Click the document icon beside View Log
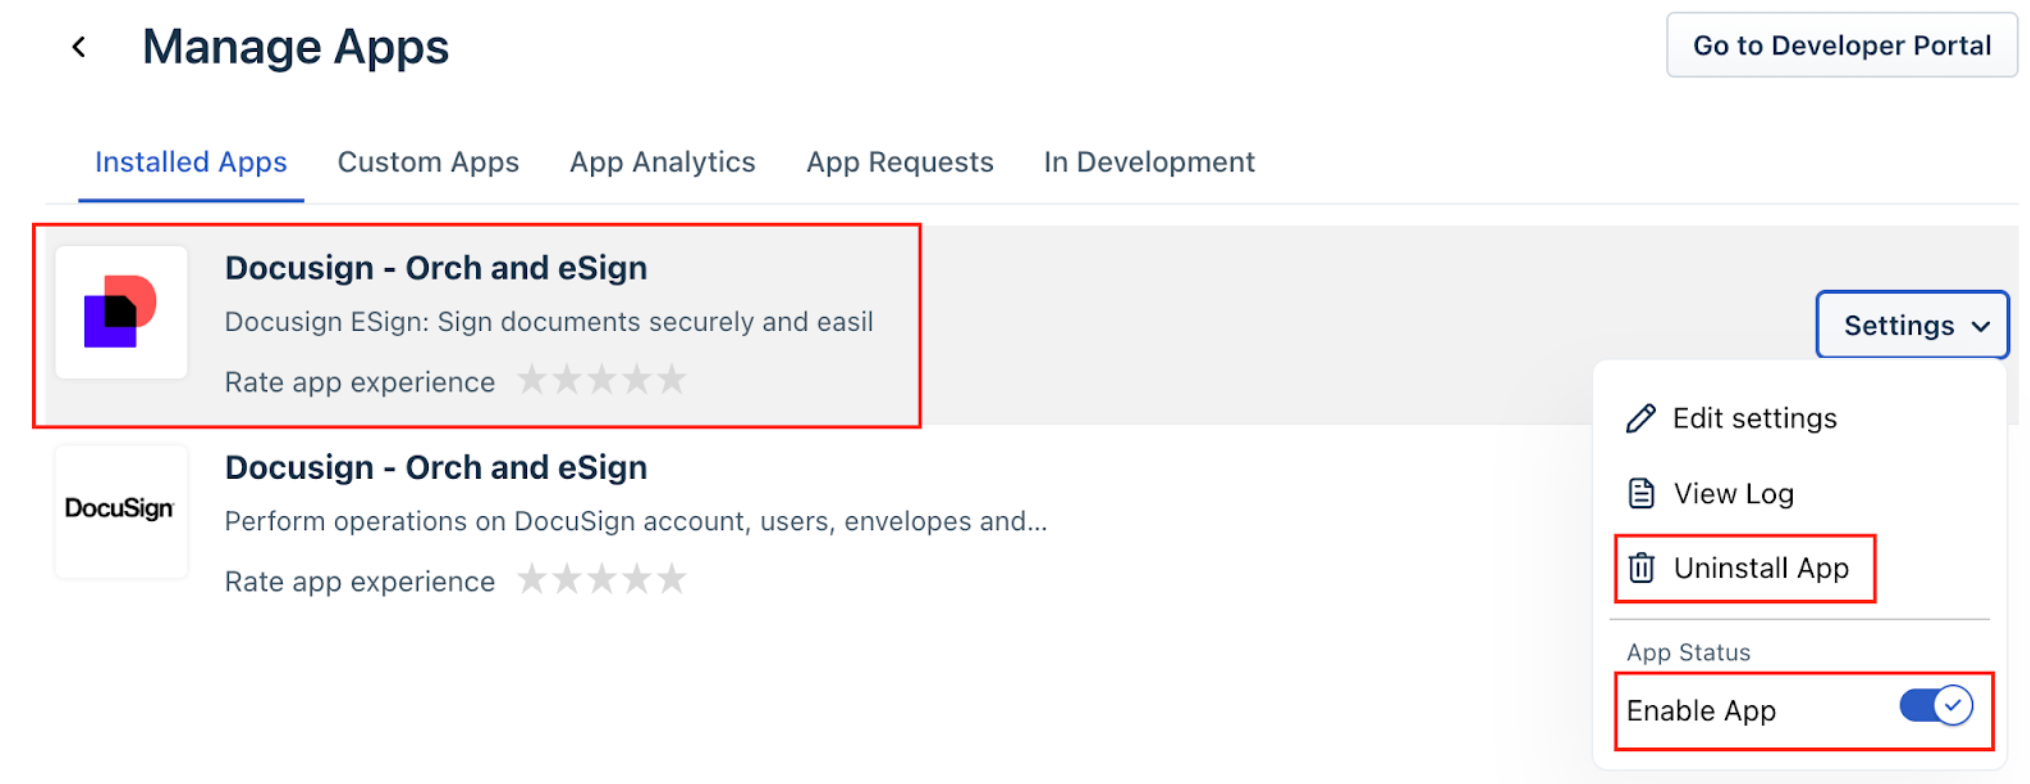Image resolution: width=2030 pixels, height=784 pixels. [x=1641, y=493]
